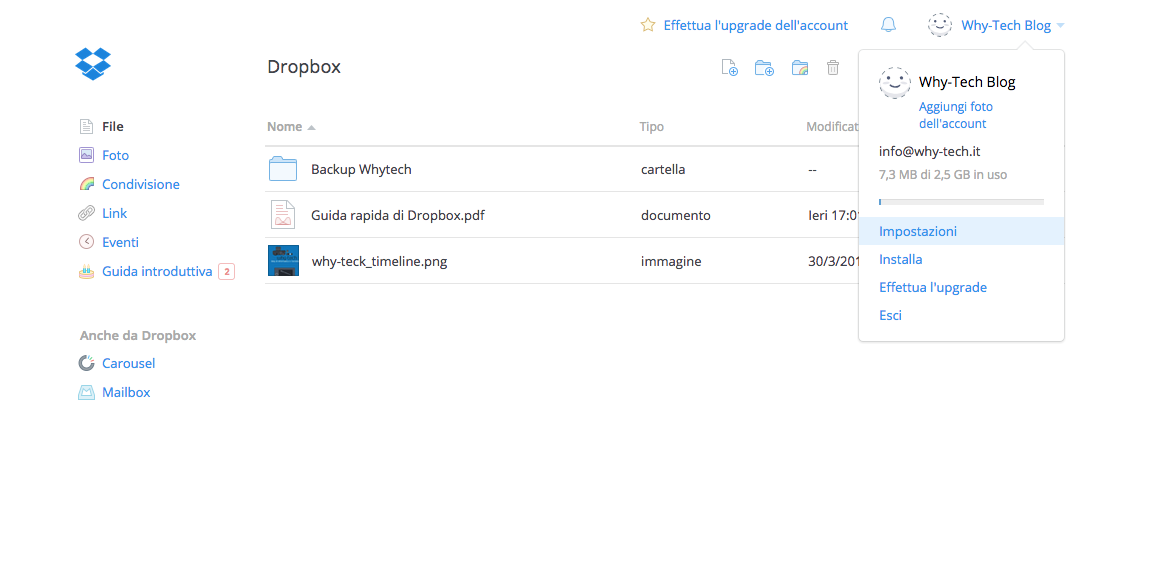Click the Guida introduttiva cake icon
The height and width of the screenshot is (574, 1157).
pyautogui.click(x=86, y=272)
